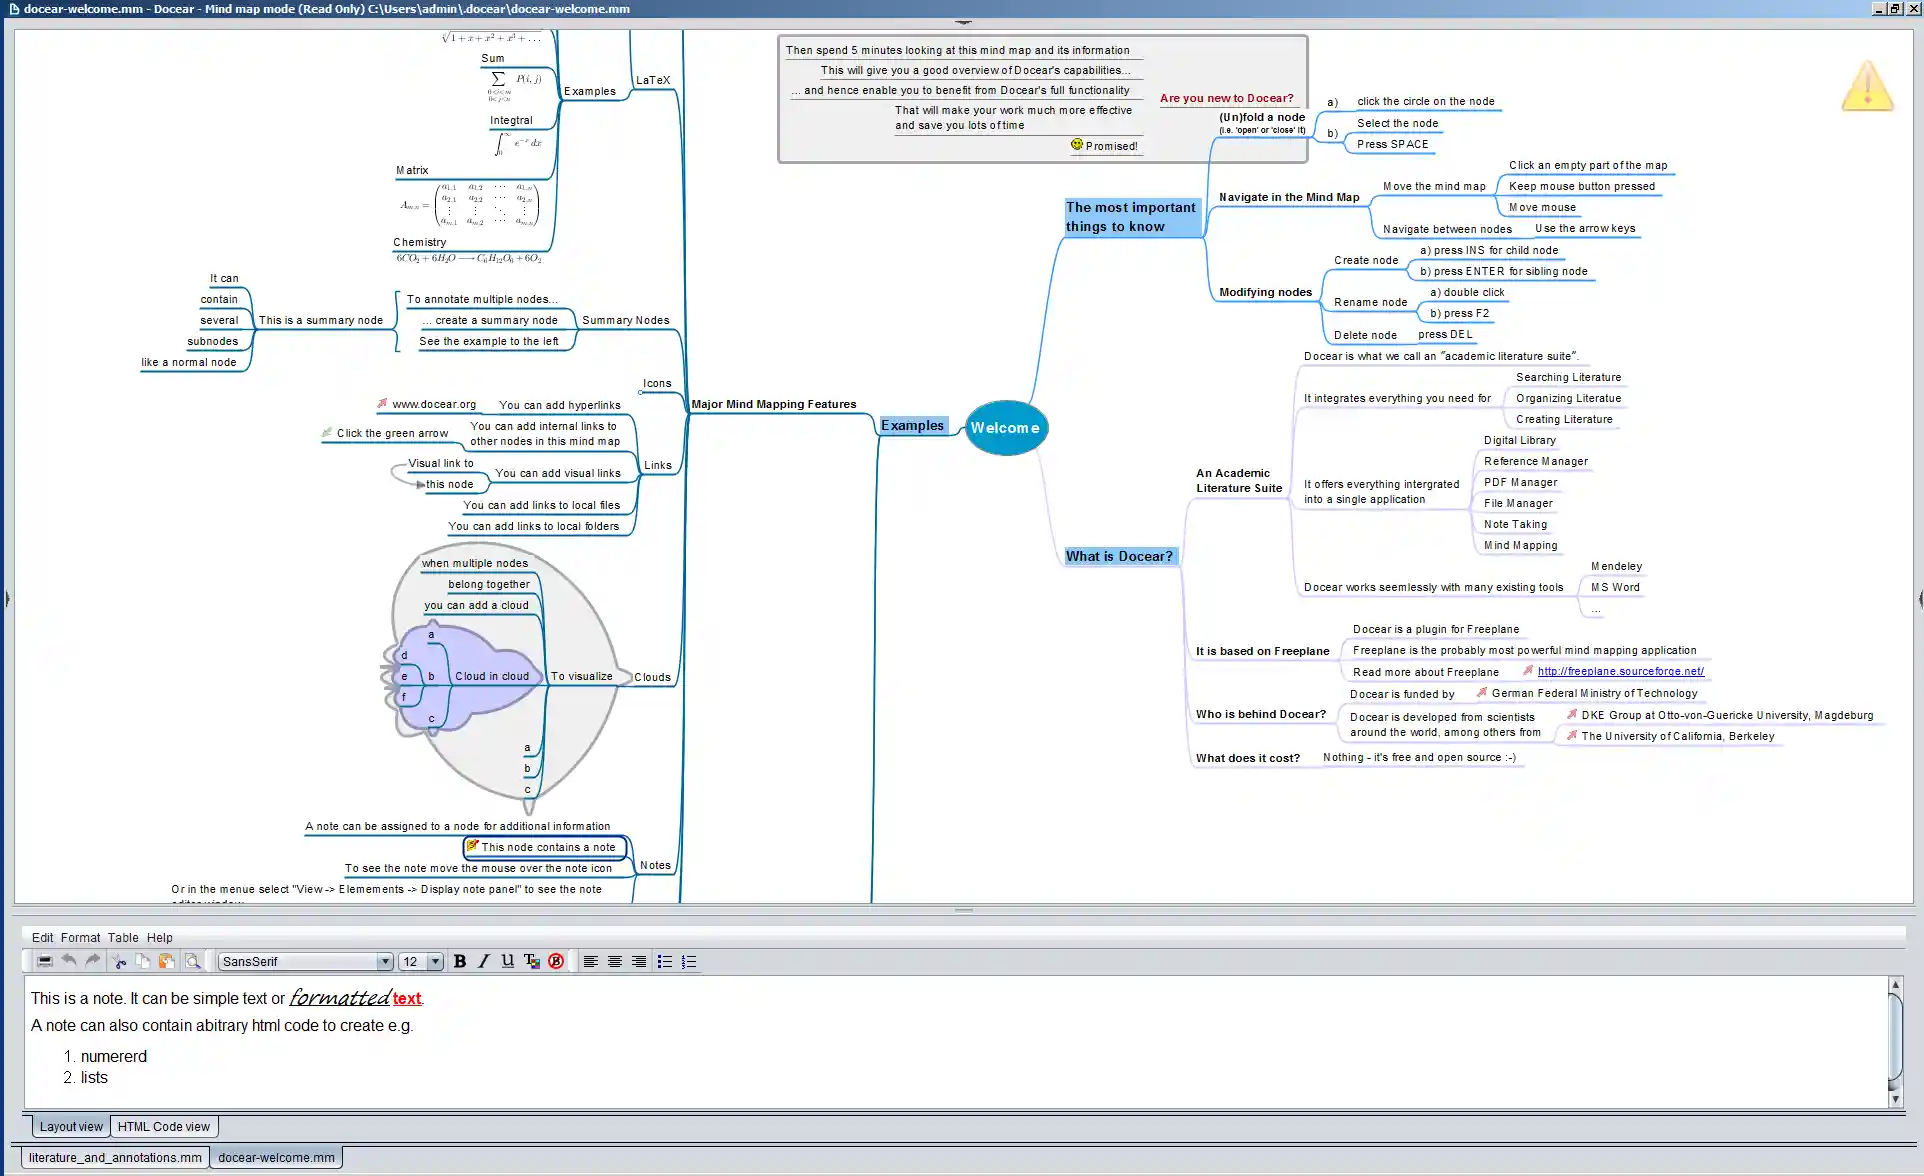Screen dimensions: 1924x1176
Task: Click the print icon in note toolbar
Action: tap(45, 961)
